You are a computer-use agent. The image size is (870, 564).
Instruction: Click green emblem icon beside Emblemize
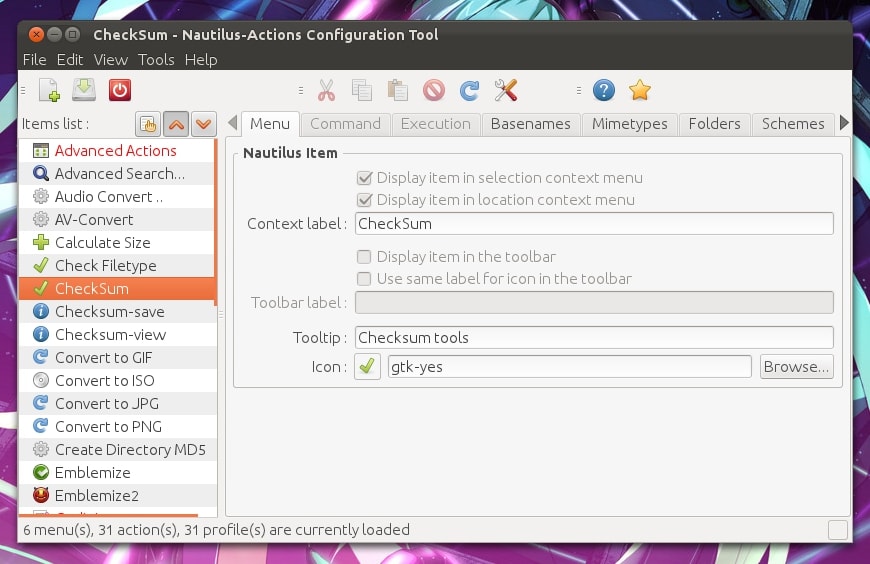point(41,472)
